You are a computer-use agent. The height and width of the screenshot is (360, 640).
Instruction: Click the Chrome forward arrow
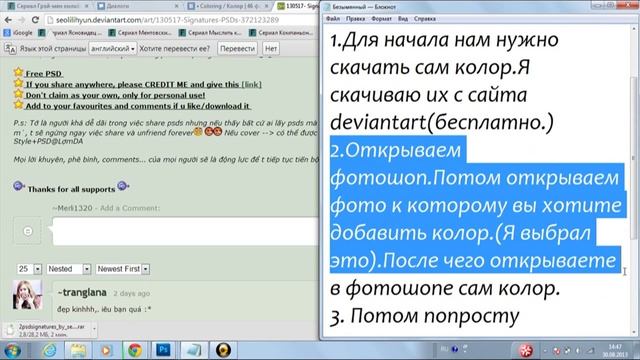(x=22, y=20)
